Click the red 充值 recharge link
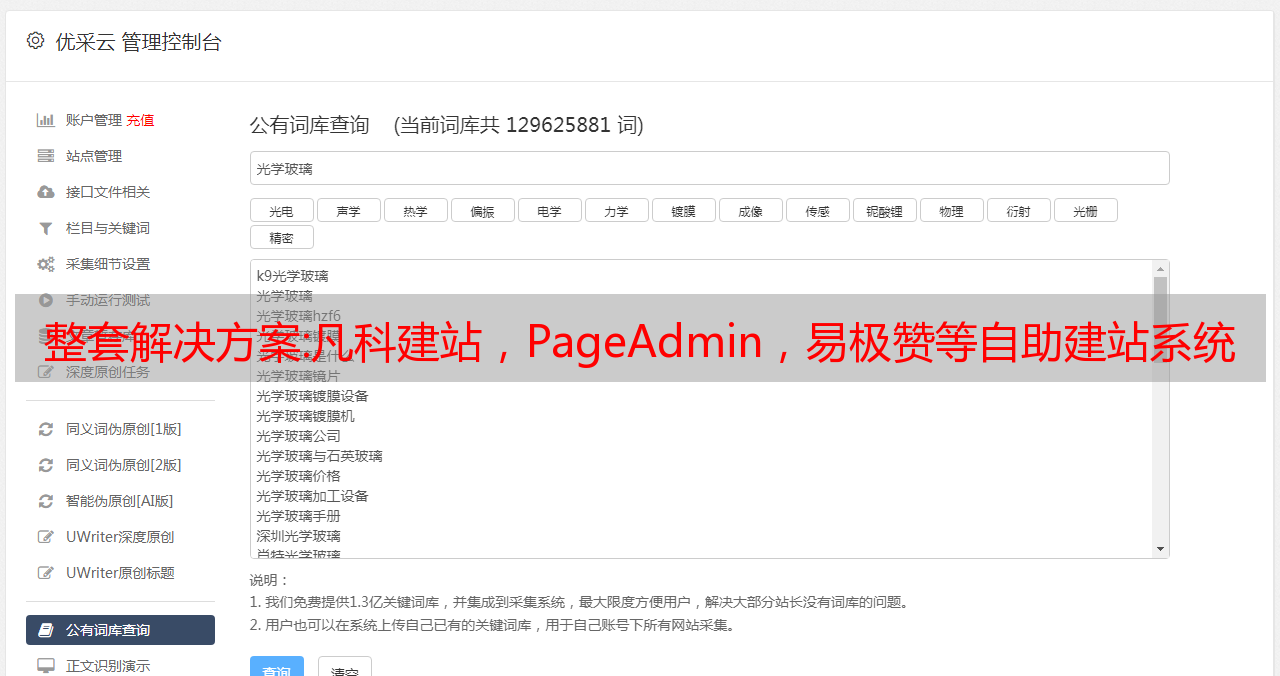Screen dimensions: 1280x676 tap(140, 120)
